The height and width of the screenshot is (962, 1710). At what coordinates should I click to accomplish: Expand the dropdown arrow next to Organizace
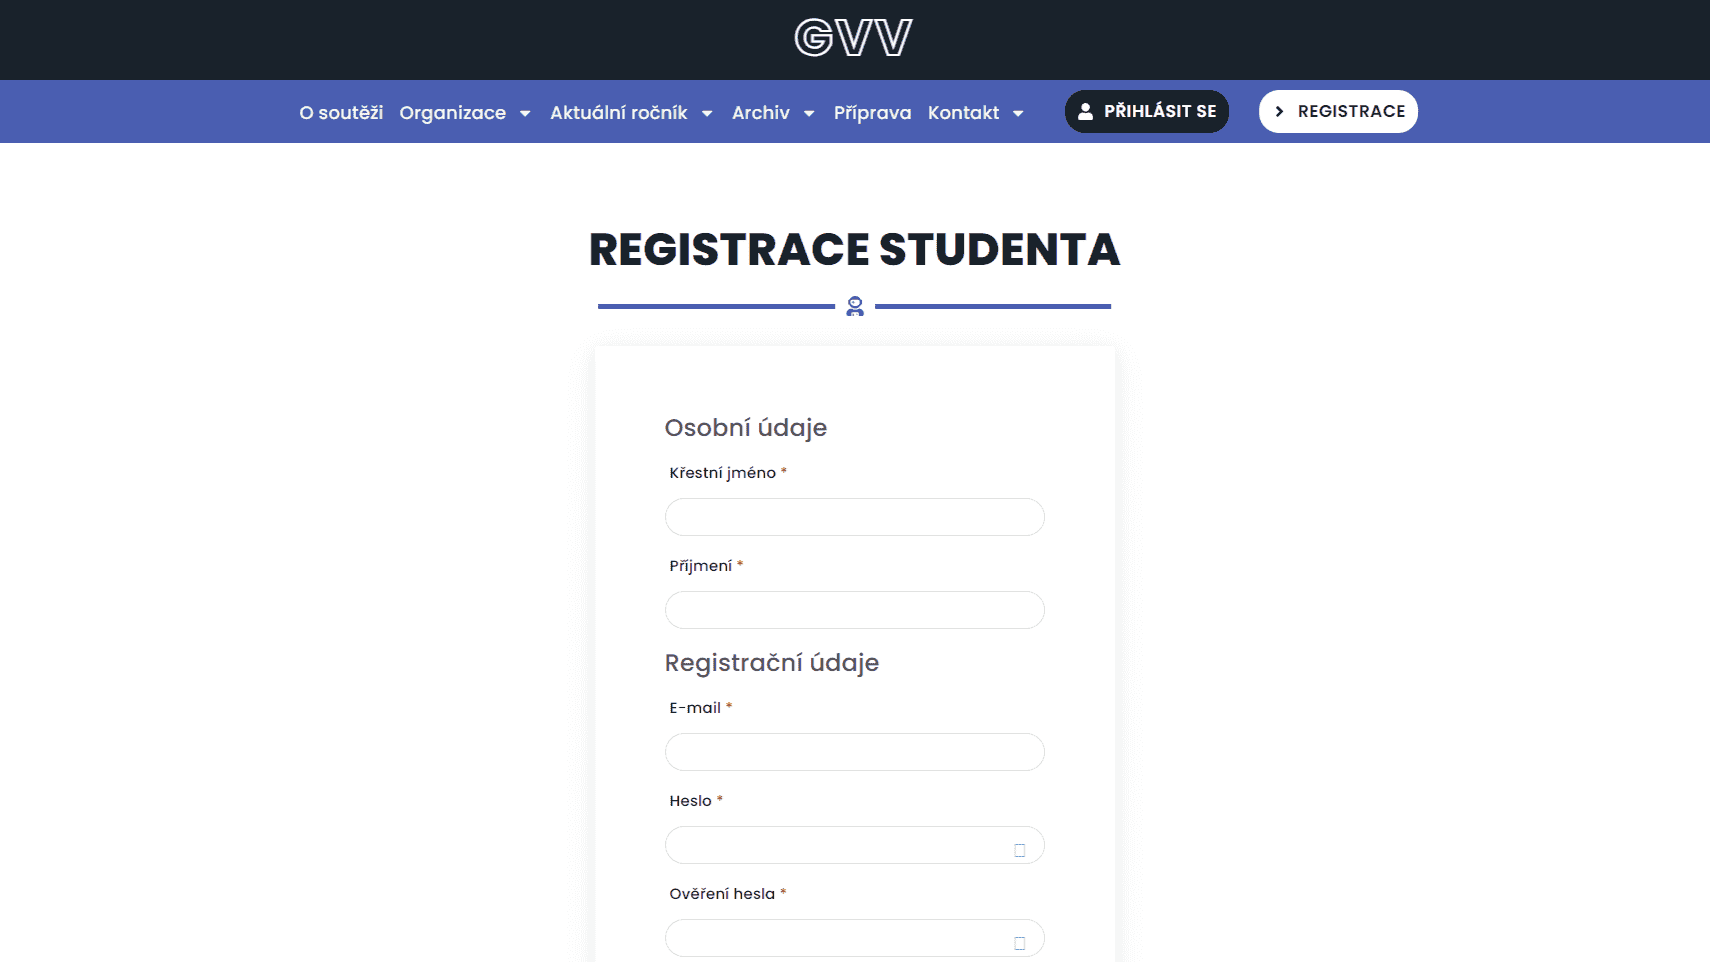525,113
